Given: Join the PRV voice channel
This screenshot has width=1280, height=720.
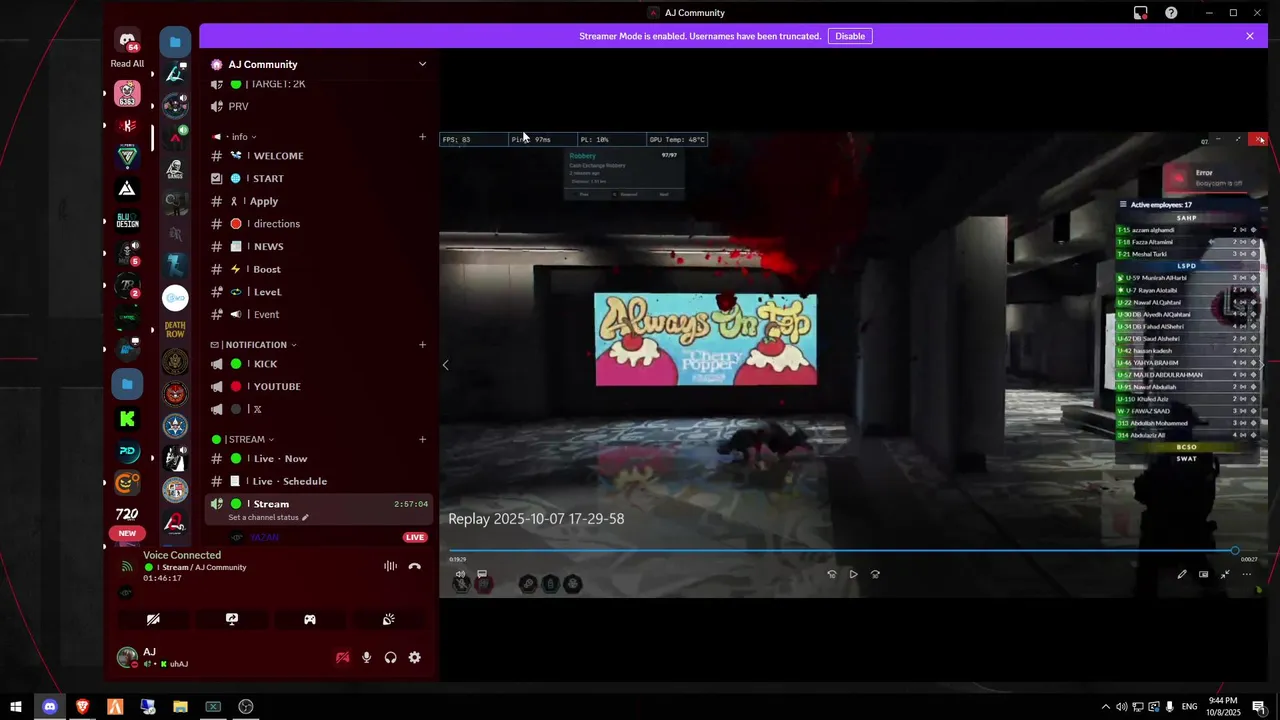Looking at the screenshot, I should click(319, 106).
